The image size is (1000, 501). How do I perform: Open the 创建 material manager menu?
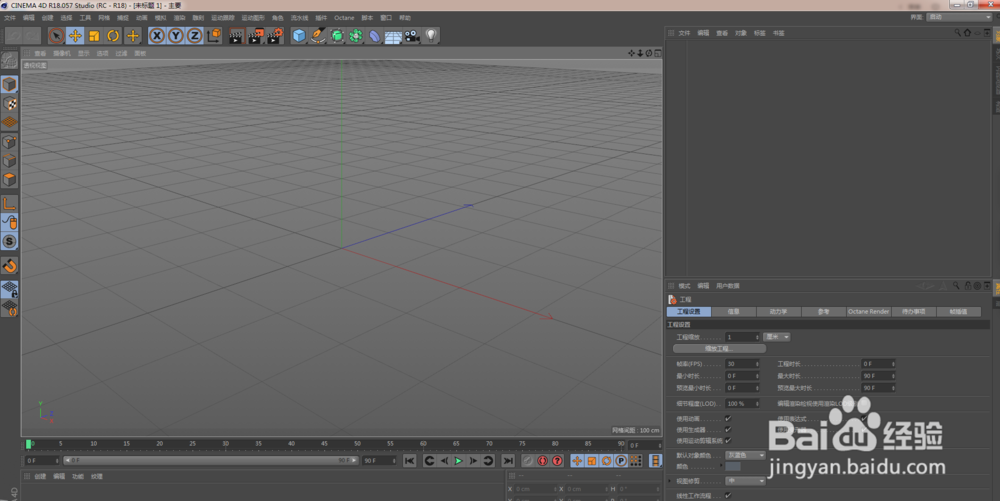point(40,476)
